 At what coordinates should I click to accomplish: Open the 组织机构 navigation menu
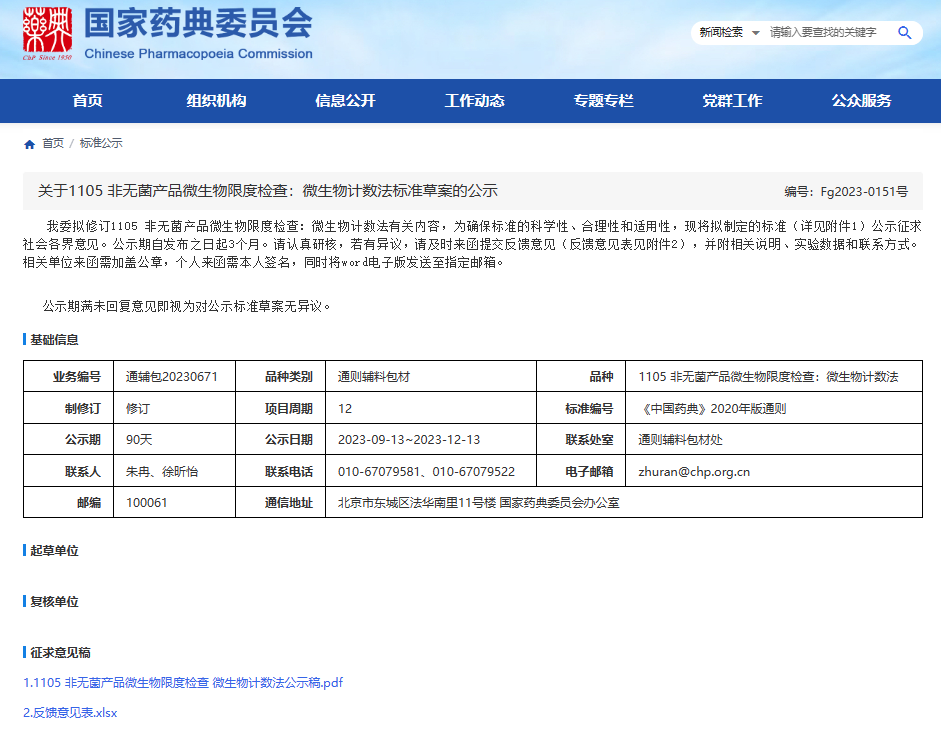(x=217, y=101)
